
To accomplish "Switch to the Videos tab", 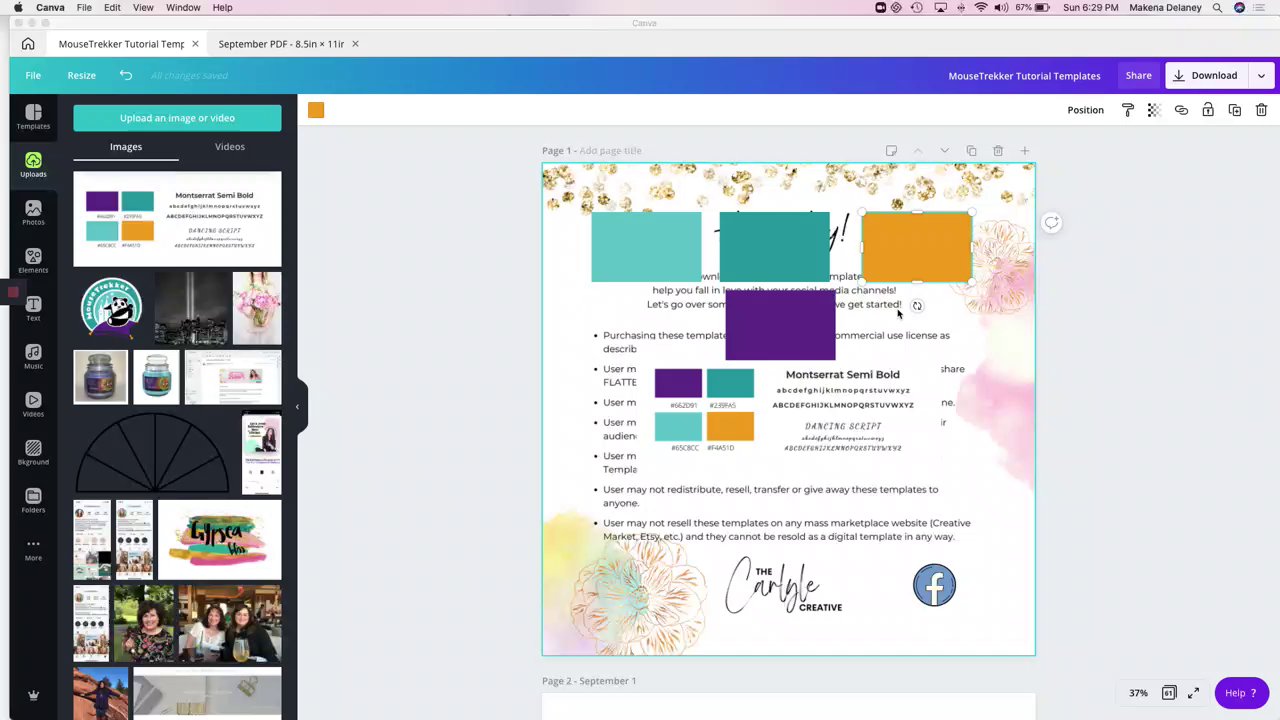I will coord(230,147).
